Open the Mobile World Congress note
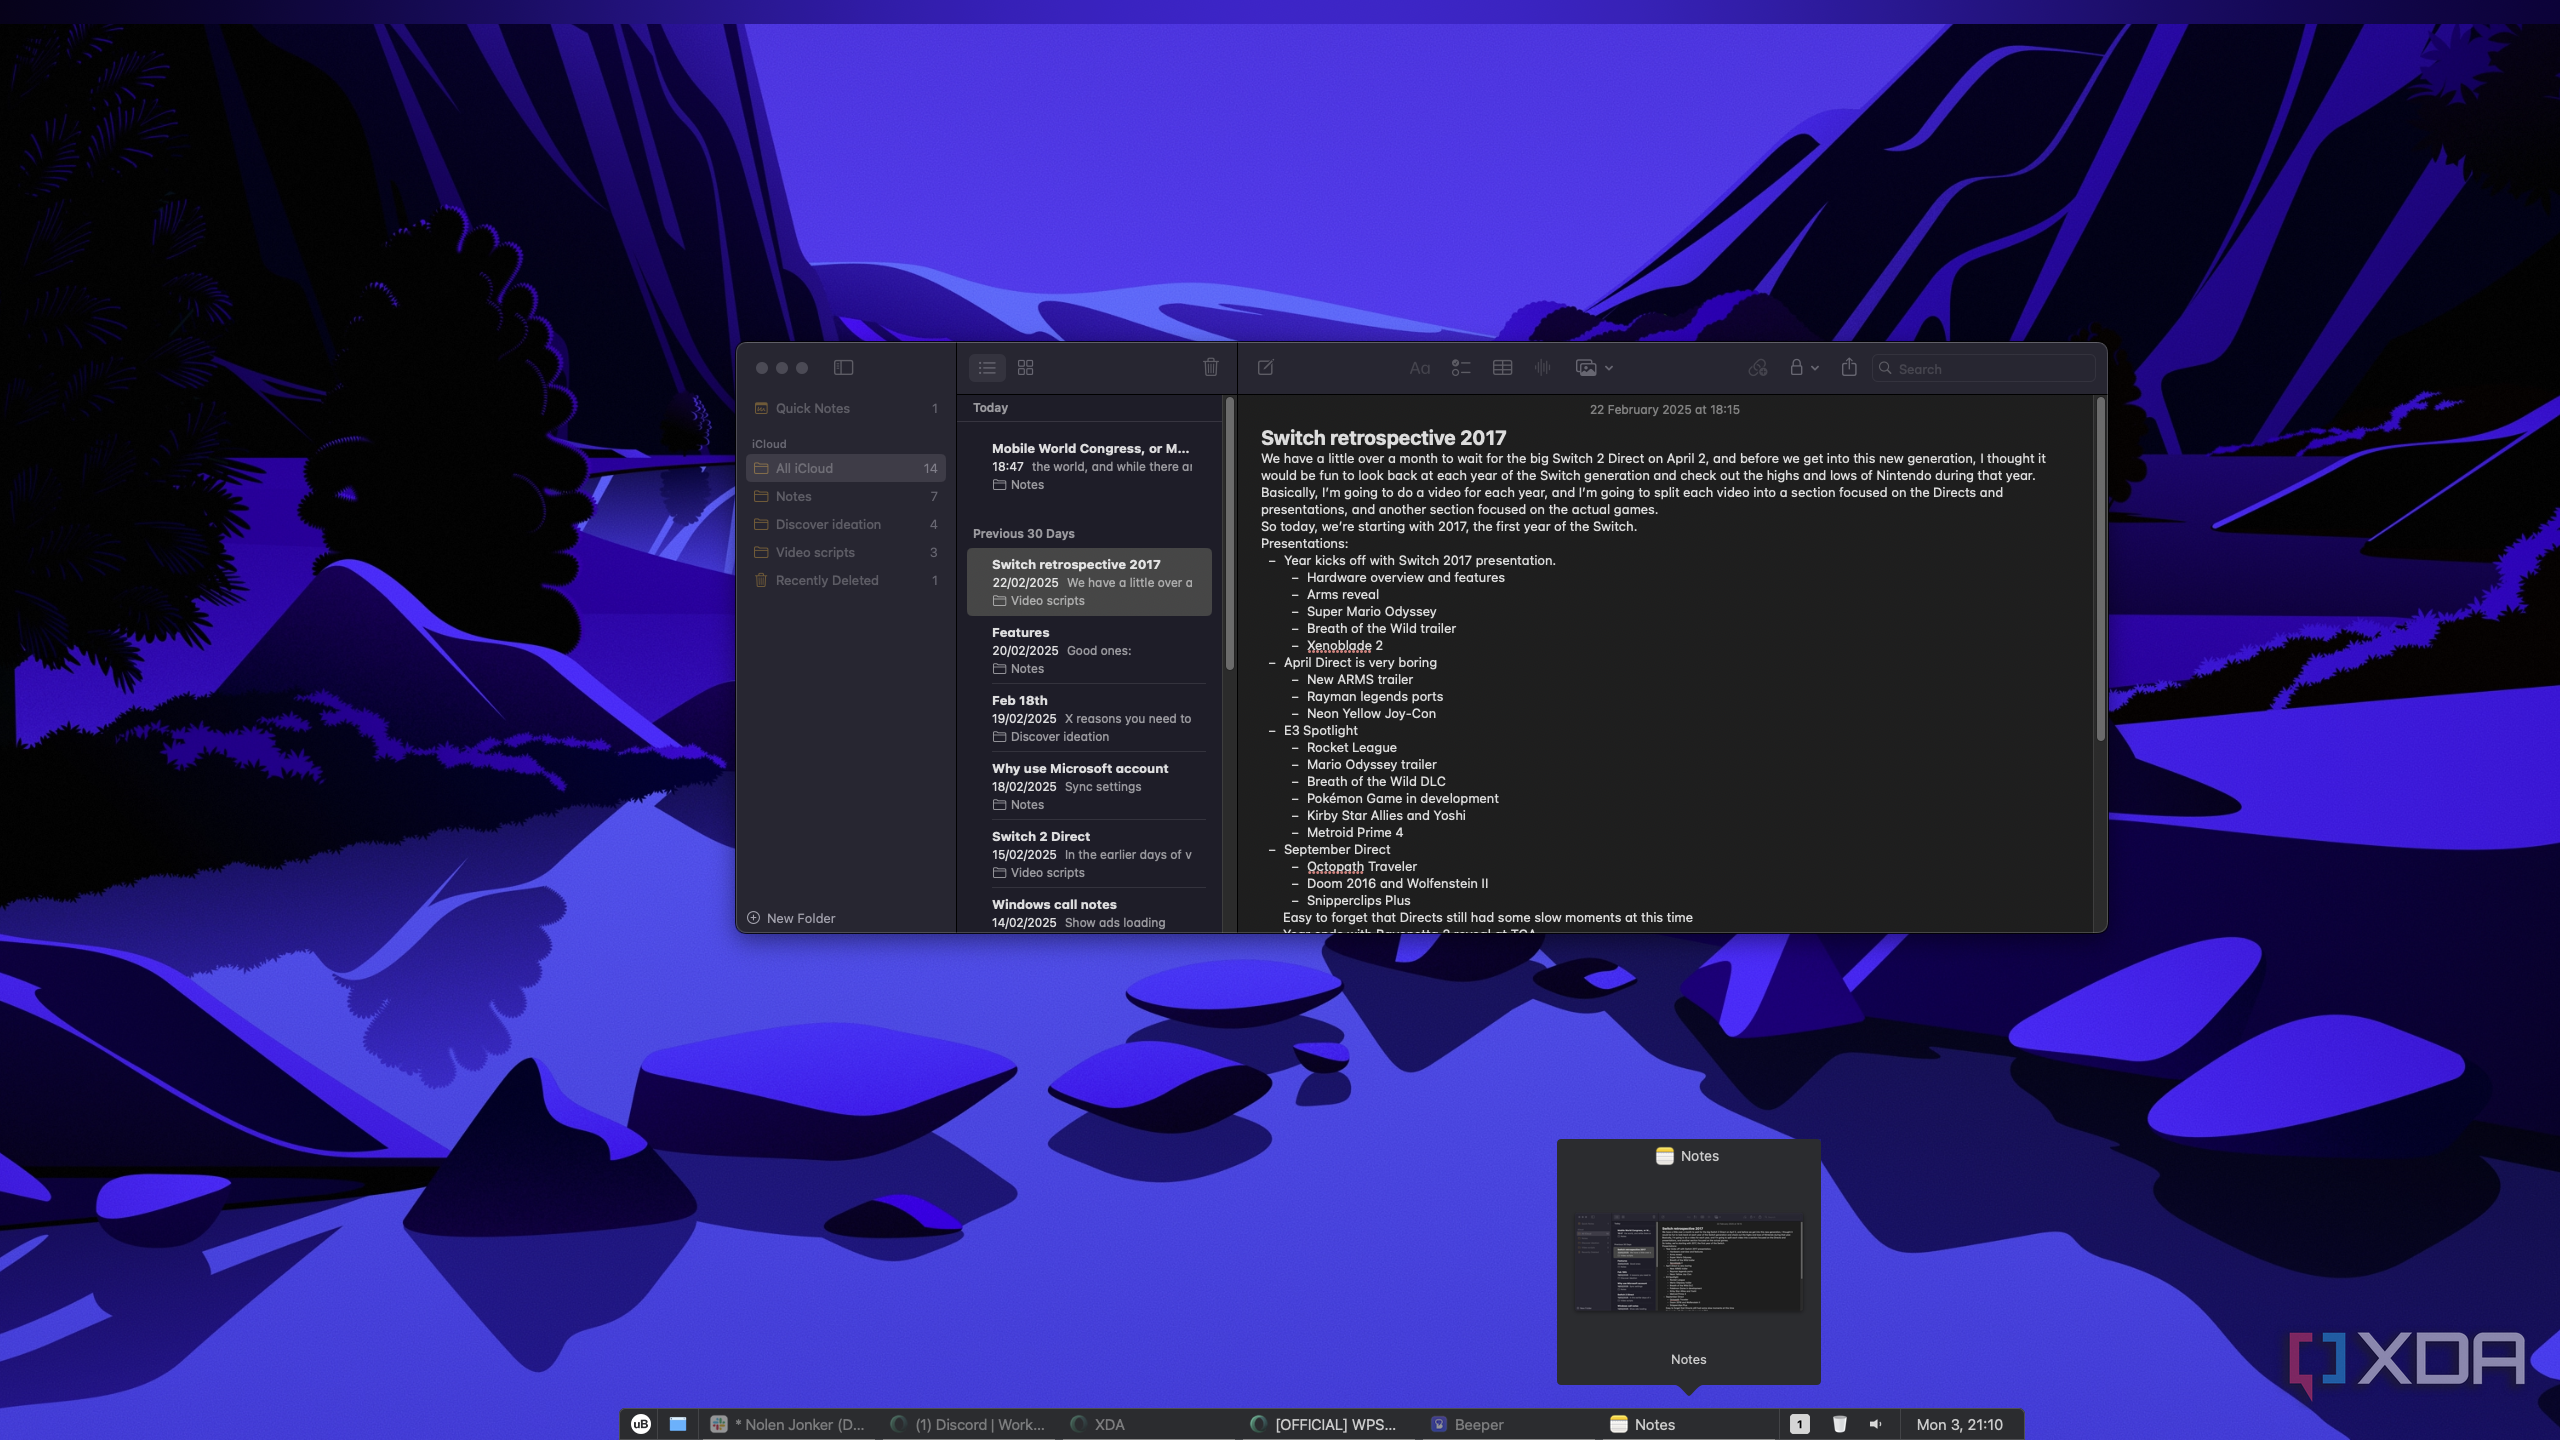The image size is (2560, 1440). click(1089, 466)
